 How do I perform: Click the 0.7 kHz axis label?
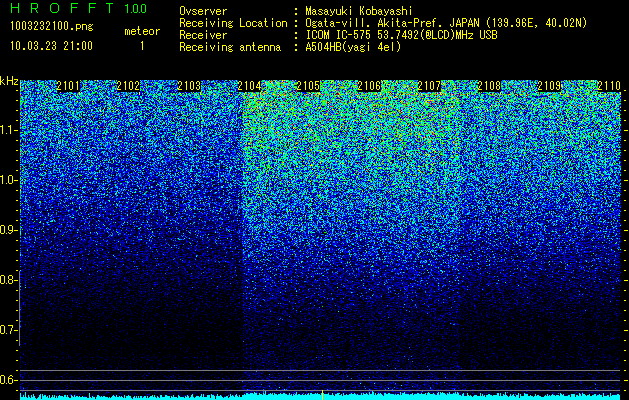click(x=9, y=330)
